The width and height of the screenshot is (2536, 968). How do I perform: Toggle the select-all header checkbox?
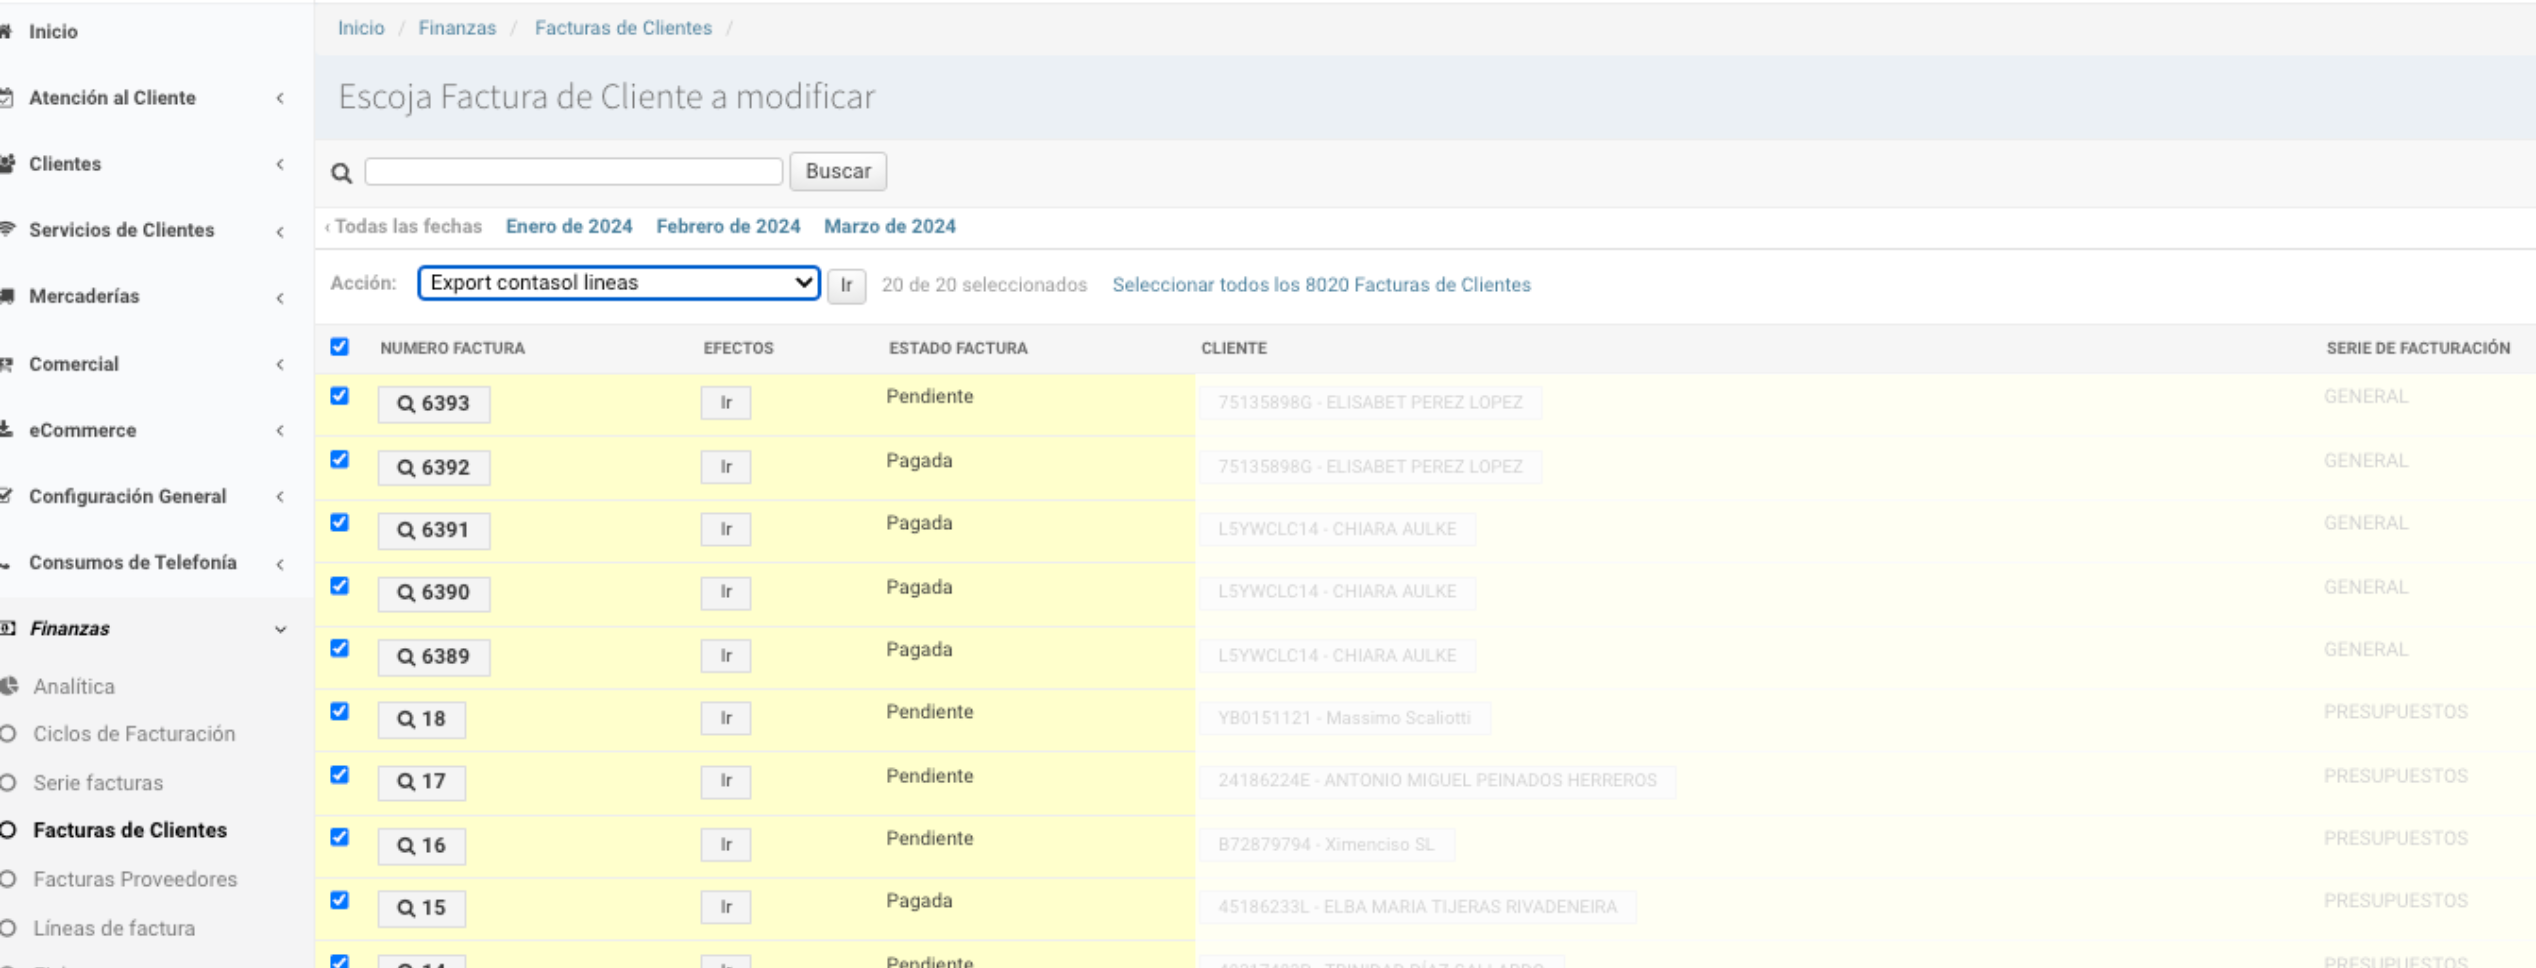pos(340,347)
